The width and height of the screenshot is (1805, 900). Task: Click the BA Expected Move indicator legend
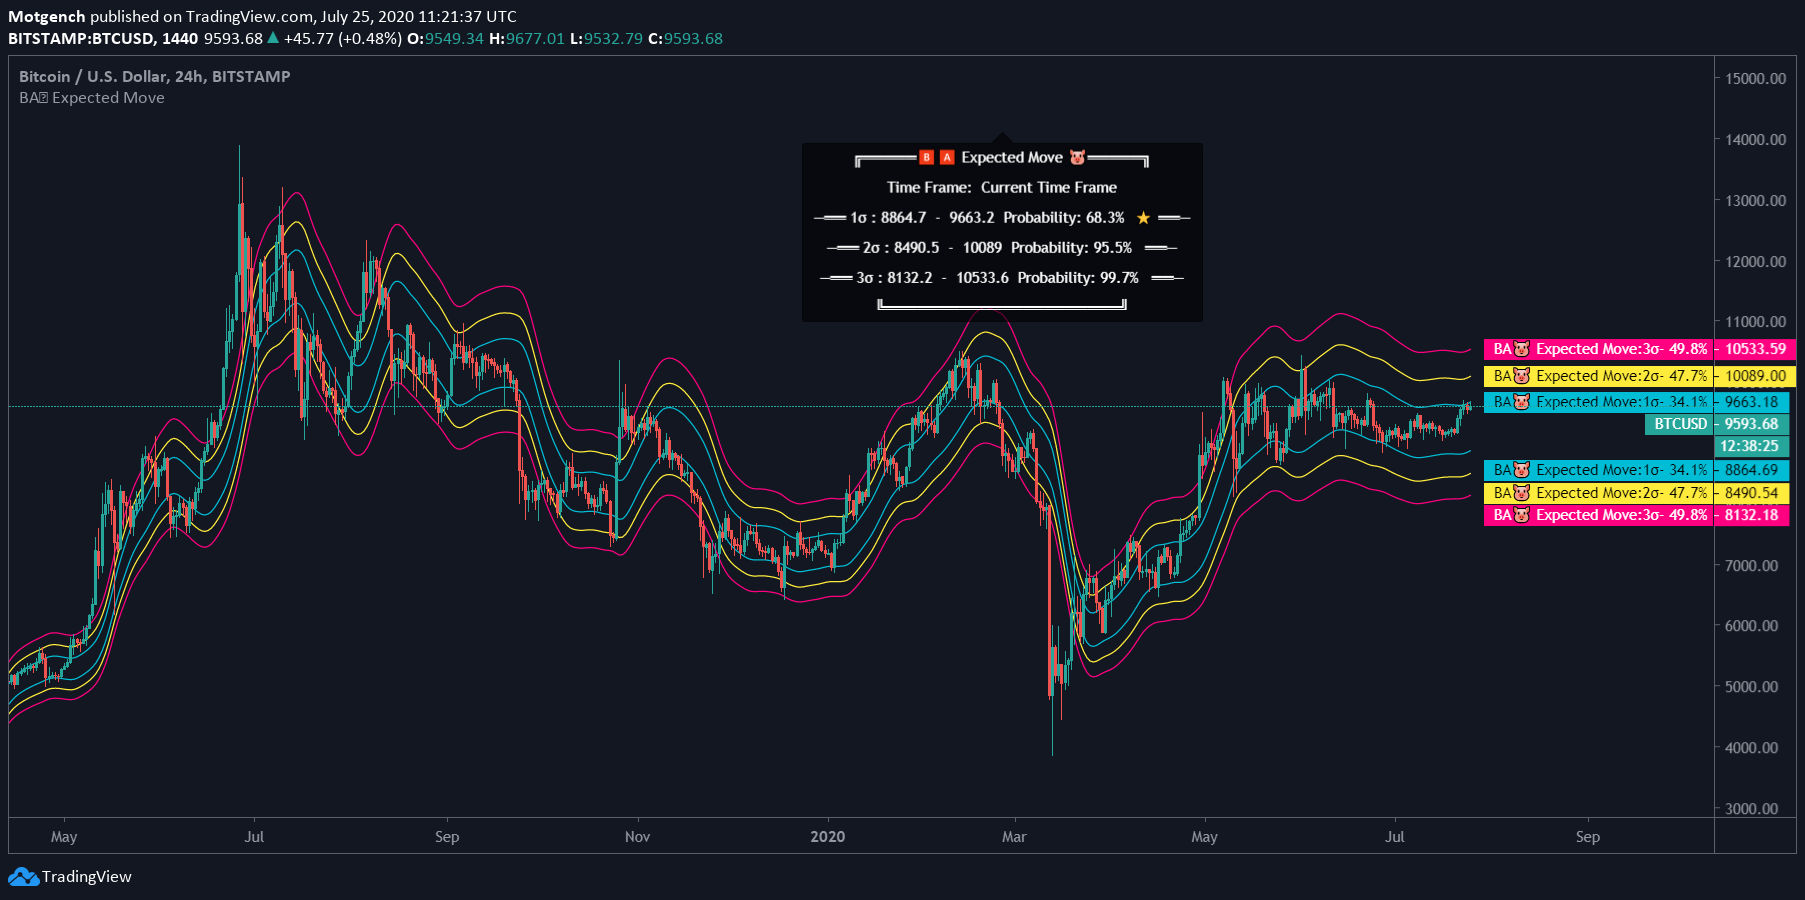coord(92,98)
